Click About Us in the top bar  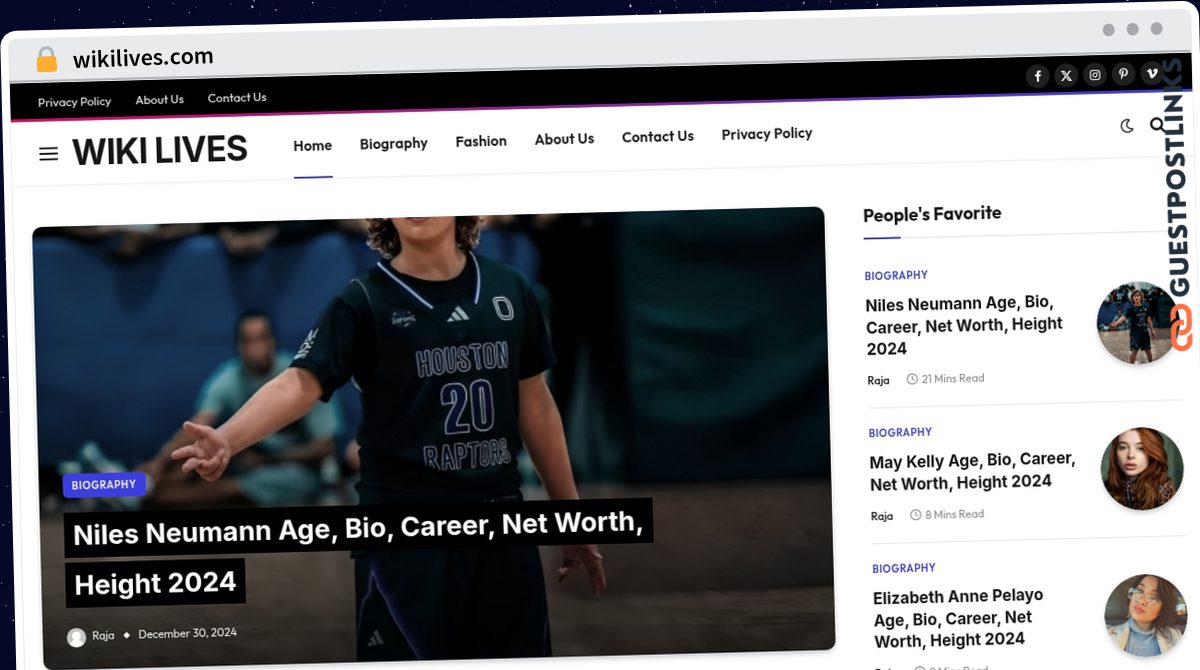[159, 100]
